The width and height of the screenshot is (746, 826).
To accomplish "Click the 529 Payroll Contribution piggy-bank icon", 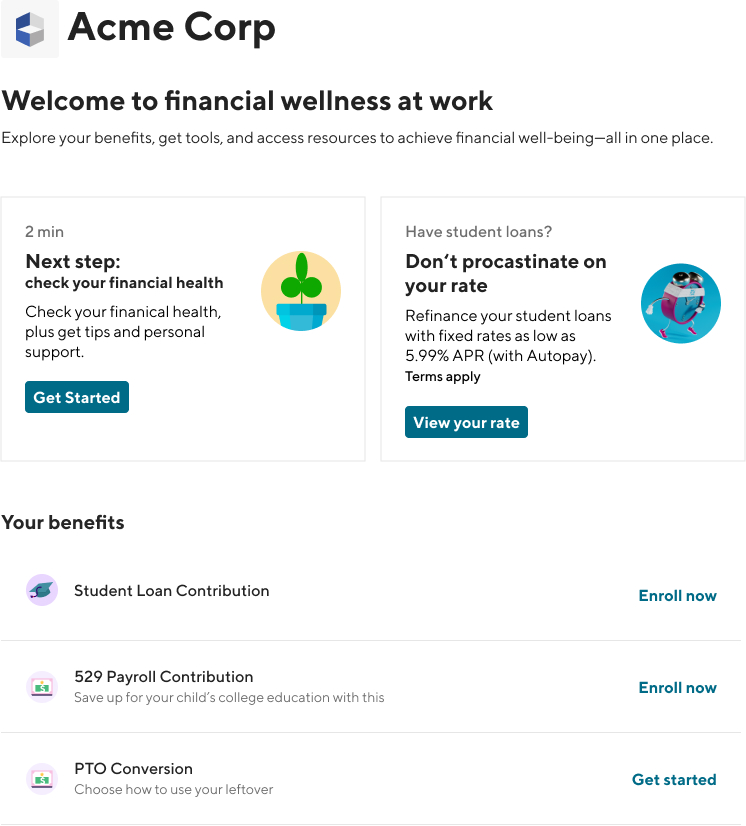I will tap(41, 687).
